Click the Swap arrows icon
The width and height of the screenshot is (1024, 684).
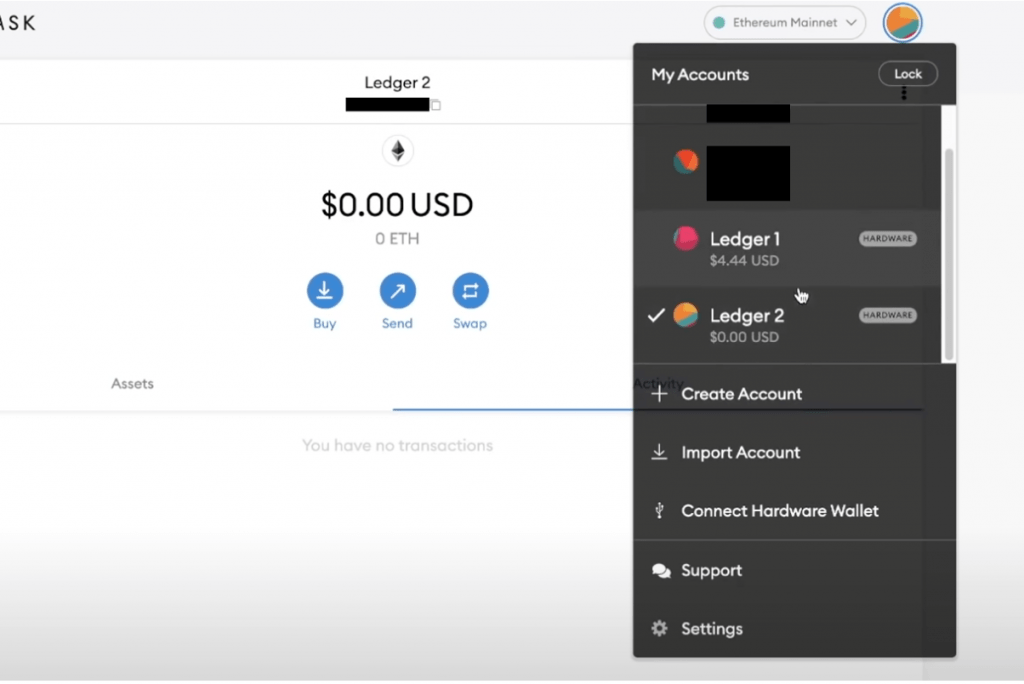tap(470, 291)
